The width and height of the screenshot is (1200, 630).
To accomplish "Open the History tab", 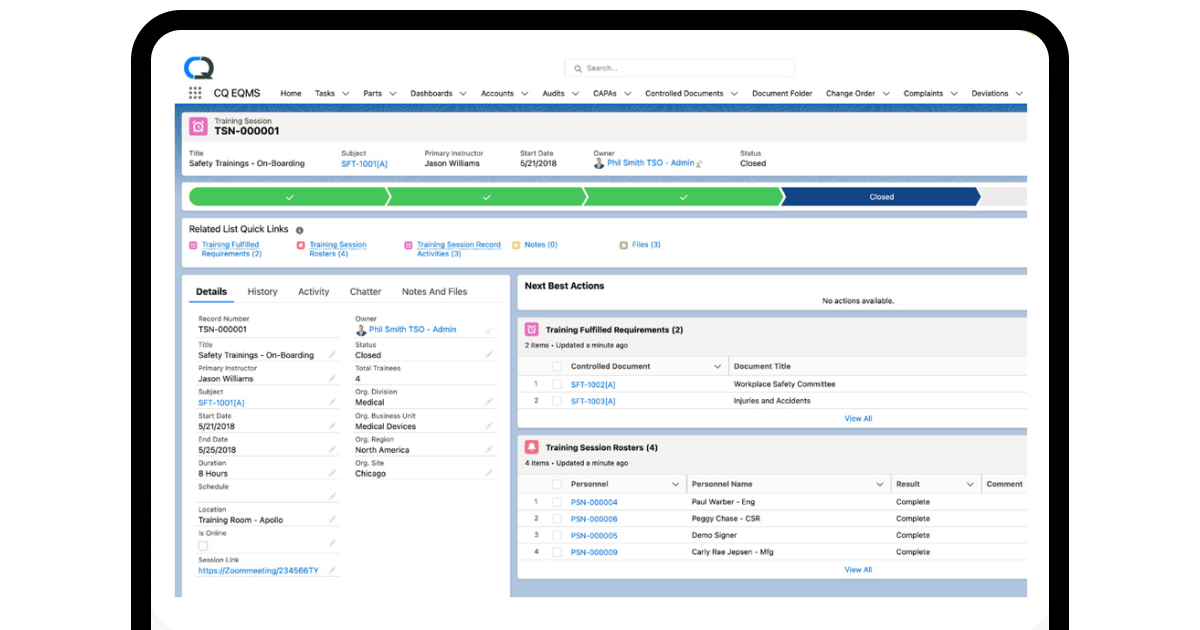I will point(261,291).
